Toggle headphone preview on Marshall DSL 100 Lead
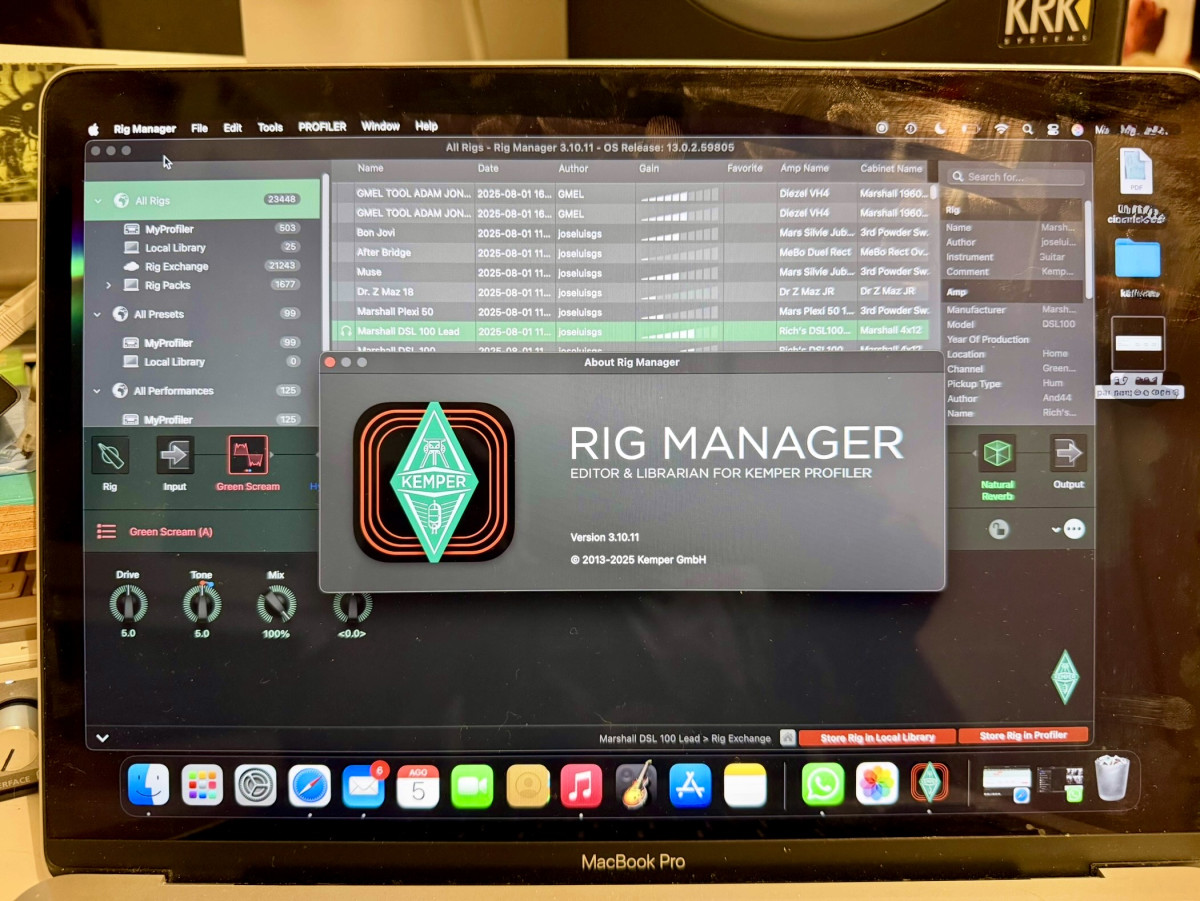Image resolution: width=1200 pixels, height=901 pixels. point(345,330)
